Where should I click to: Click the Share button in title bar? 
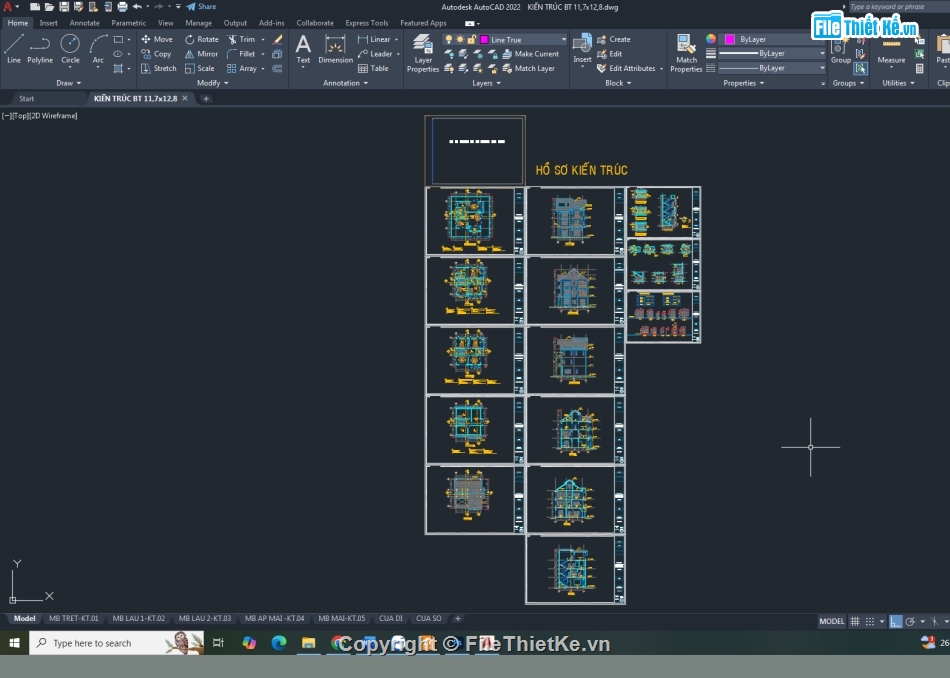point(201,6)
